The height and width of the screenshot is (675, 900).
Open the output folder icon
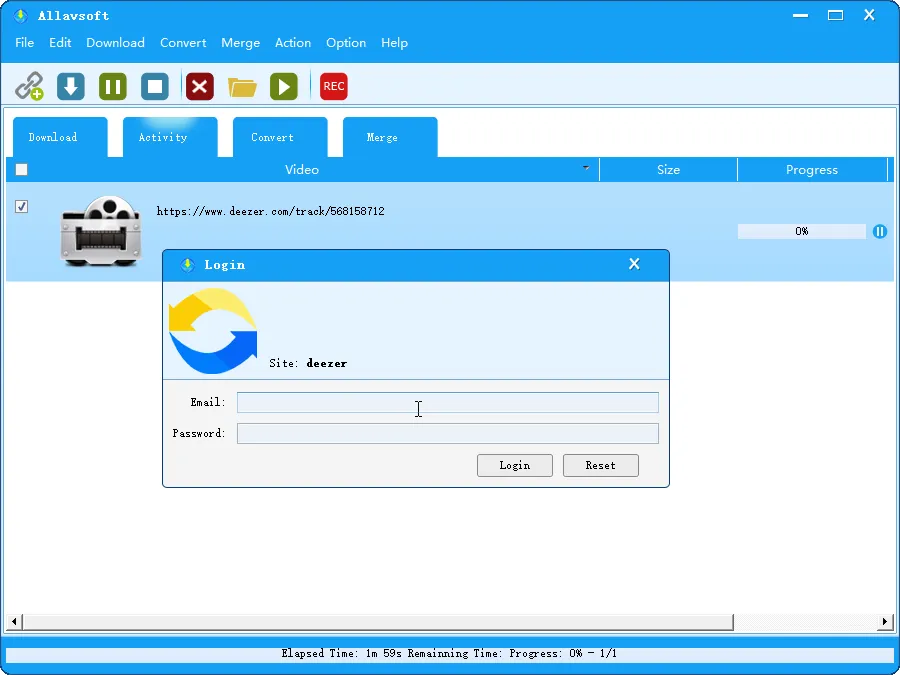pos(242,87)
